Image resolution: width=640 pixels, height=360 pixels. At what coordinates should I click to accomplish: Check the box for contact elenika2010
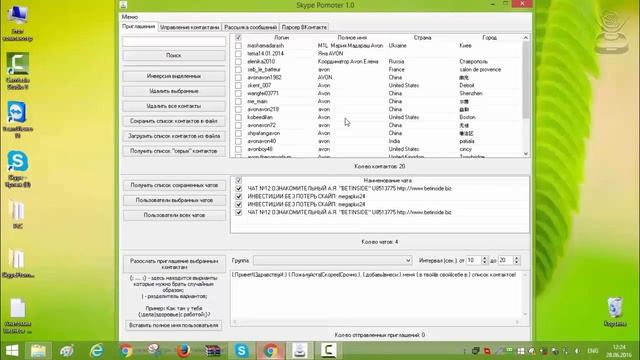[x=238, y=62]
